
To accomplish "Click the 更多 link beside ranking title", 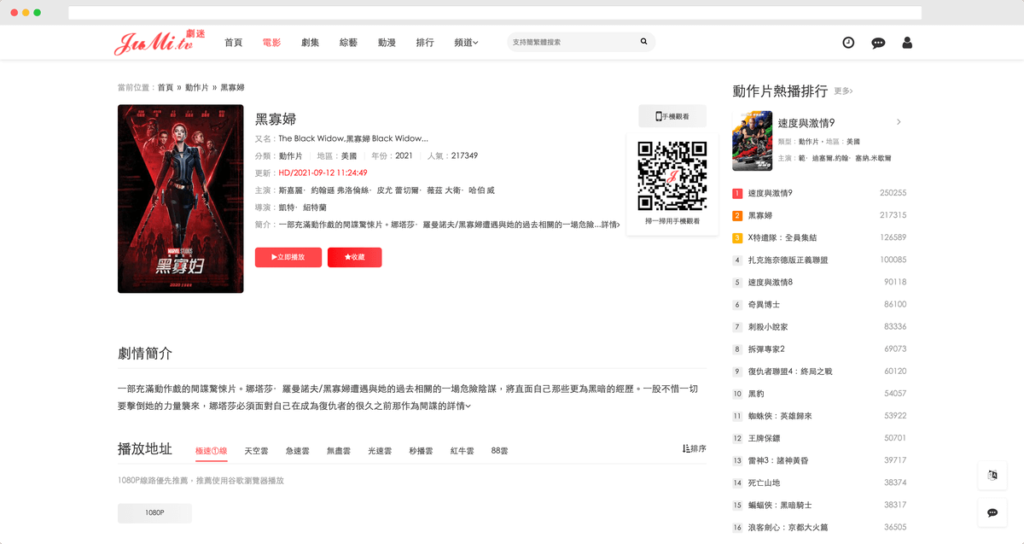I will pyautogui.click(x=843, y=91).
